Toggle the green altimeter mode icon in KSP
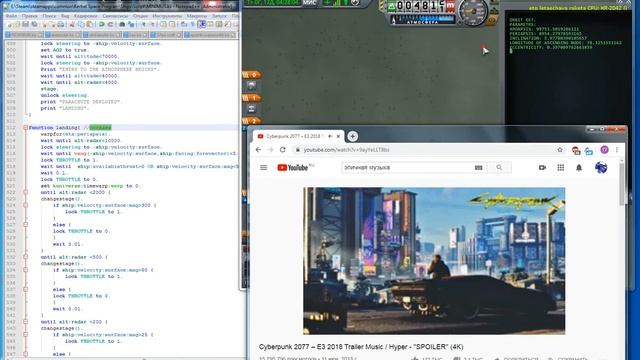Screen dimensions: 640x360 [x=391, y=6]
